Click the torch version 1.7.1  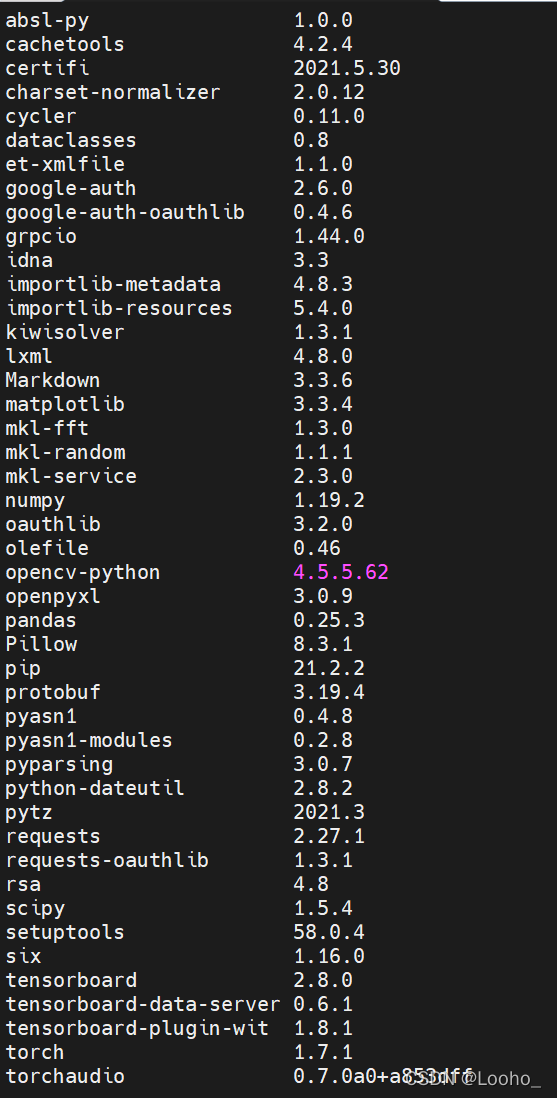[322, 1052]
